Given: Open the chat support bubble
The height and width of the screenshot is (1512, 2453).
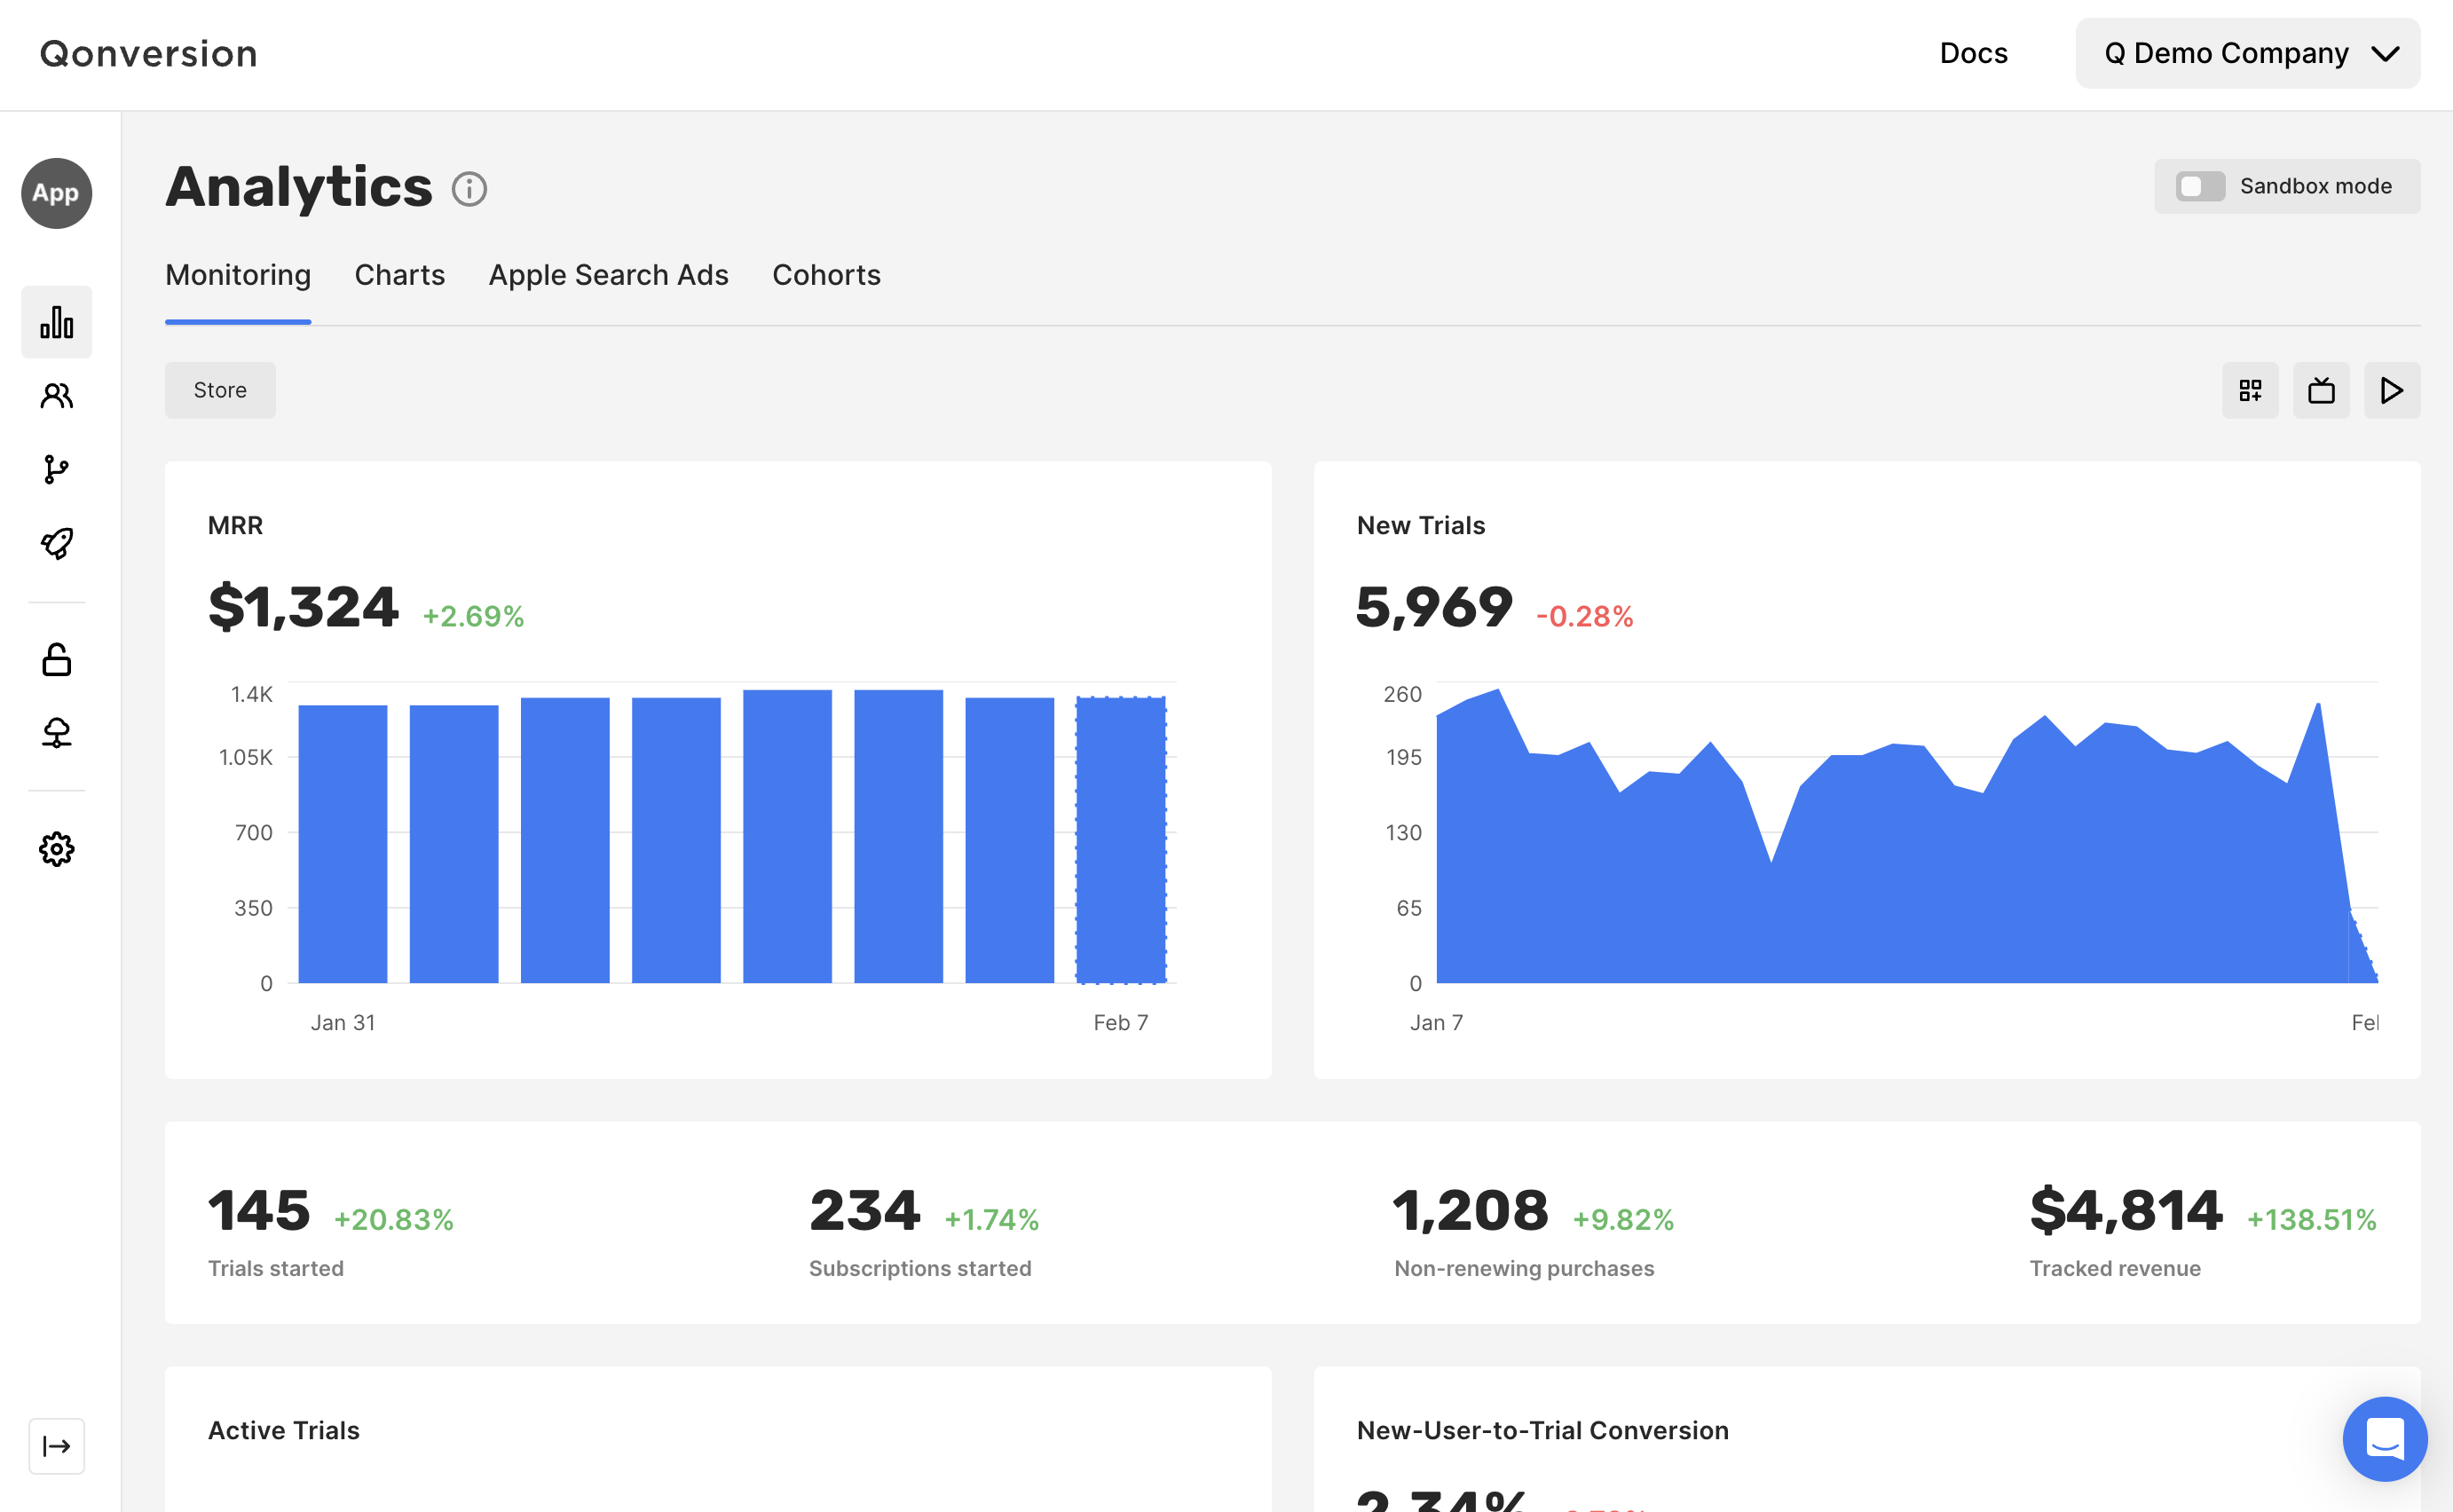Looking at the screenshot, I should (2384, 1438).
